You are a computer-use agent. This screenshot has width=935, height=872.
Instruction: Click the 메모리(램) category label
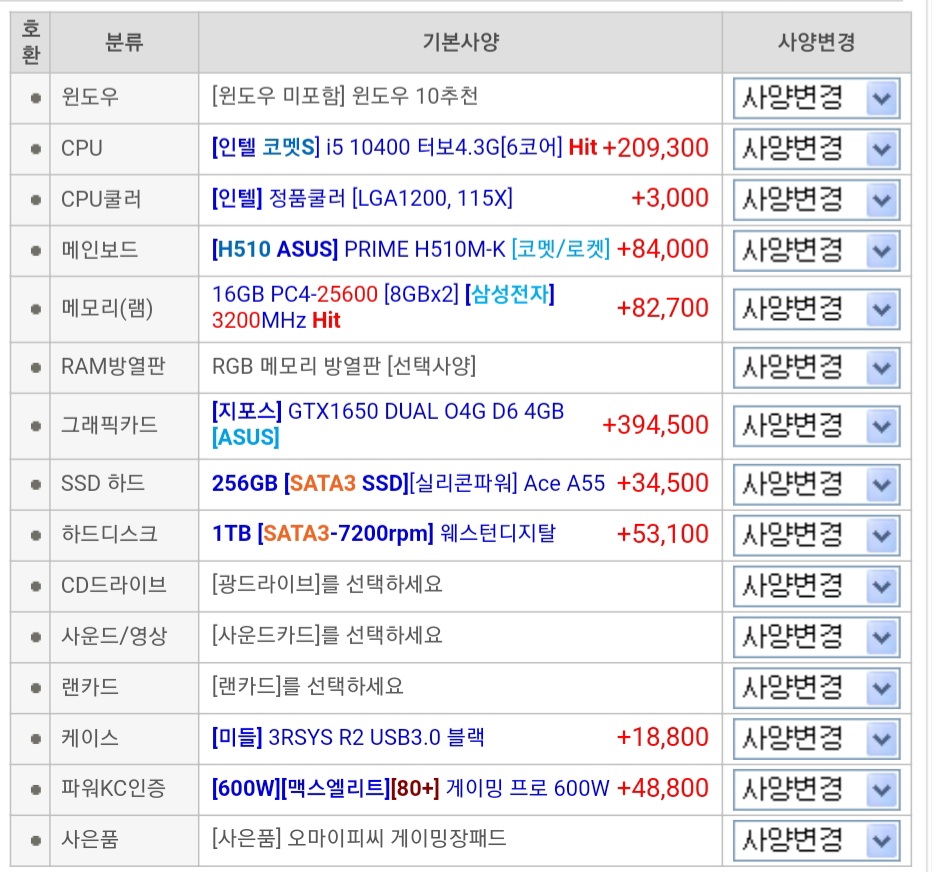click(107, 308)
